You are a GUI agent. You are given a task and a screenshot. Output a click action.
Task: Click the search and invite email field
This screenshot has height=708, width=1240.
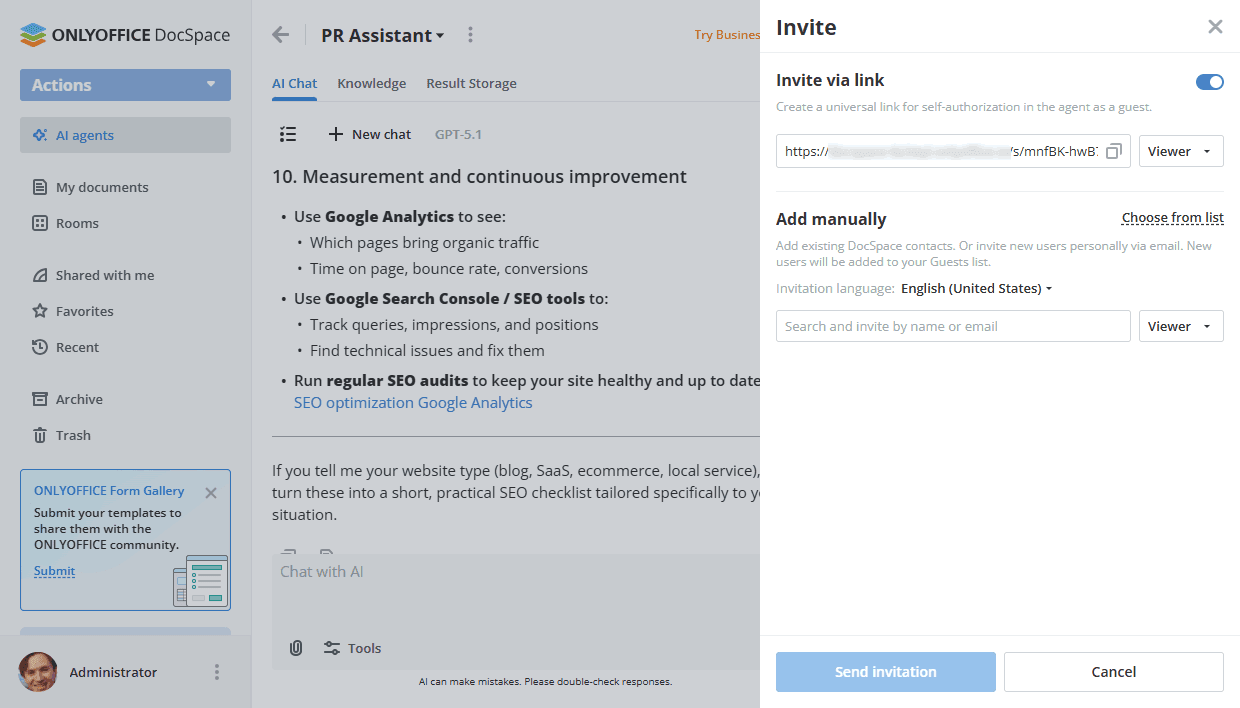[952, 326]
